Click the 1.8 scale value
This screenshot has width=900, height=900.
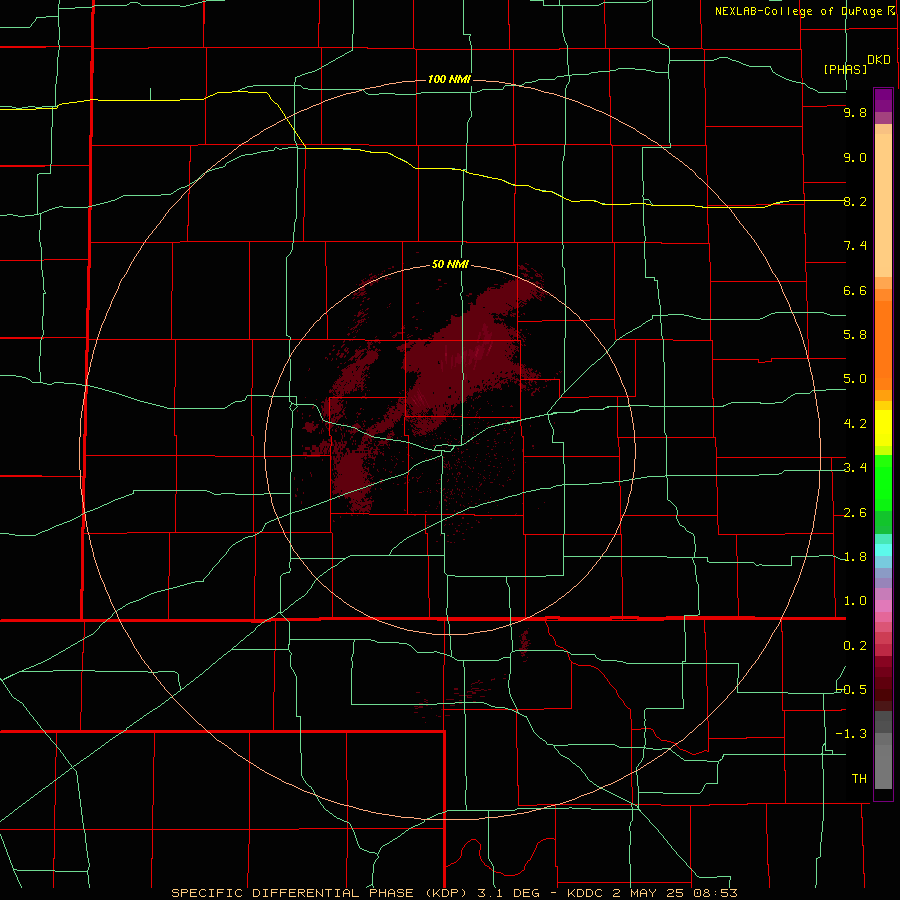tap(855, 557)
